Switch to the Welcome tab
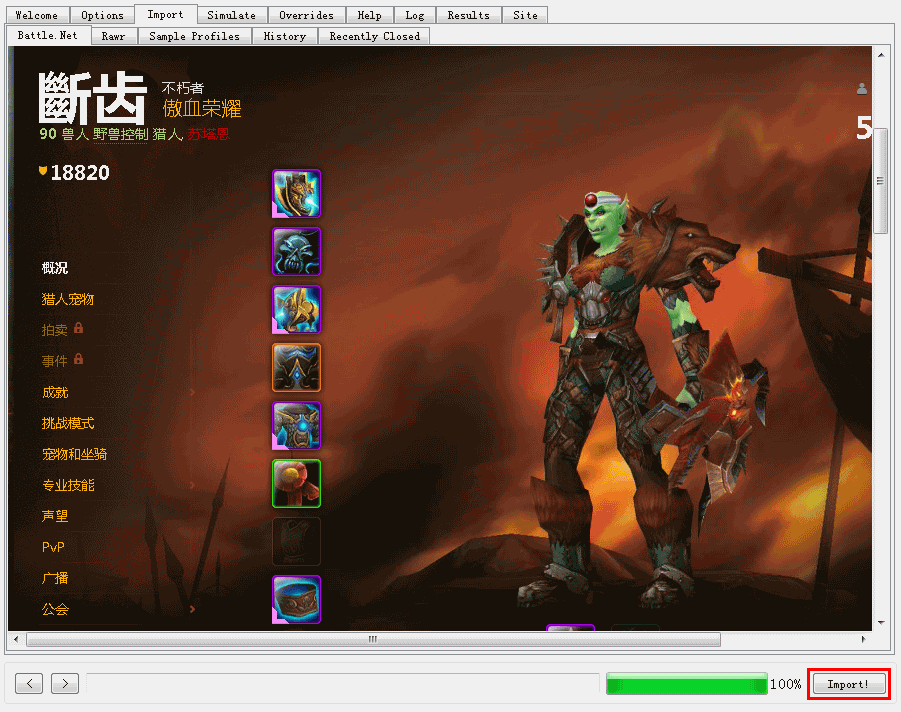901x712 pixels. pos(37,15)
